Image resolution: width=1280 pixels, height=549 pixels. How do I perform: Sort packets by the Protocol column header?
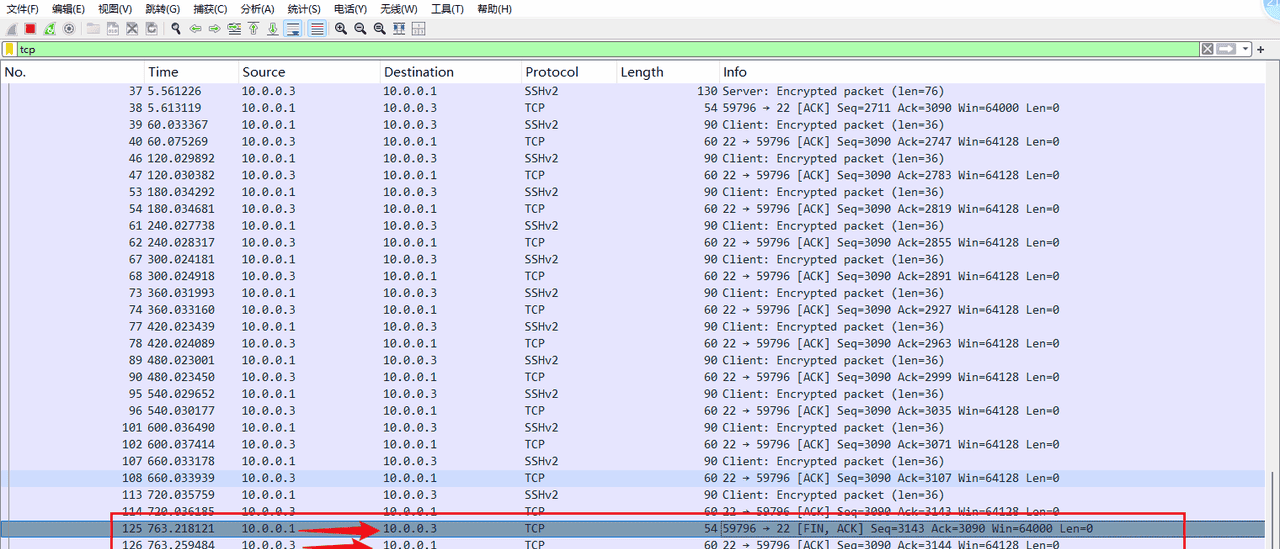(552, 72)
